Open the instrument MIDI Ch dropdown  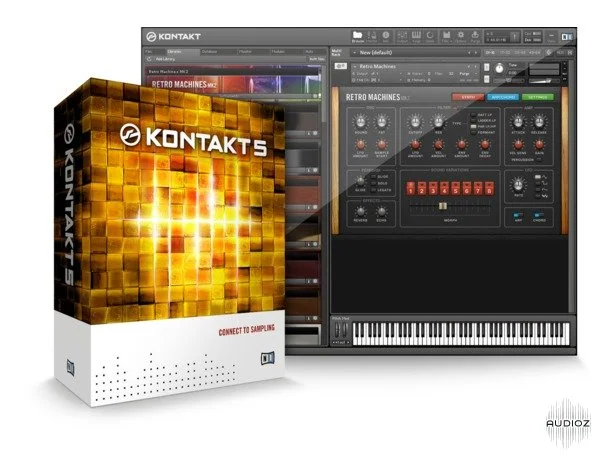pyautogui.click(x=377, y=80)
